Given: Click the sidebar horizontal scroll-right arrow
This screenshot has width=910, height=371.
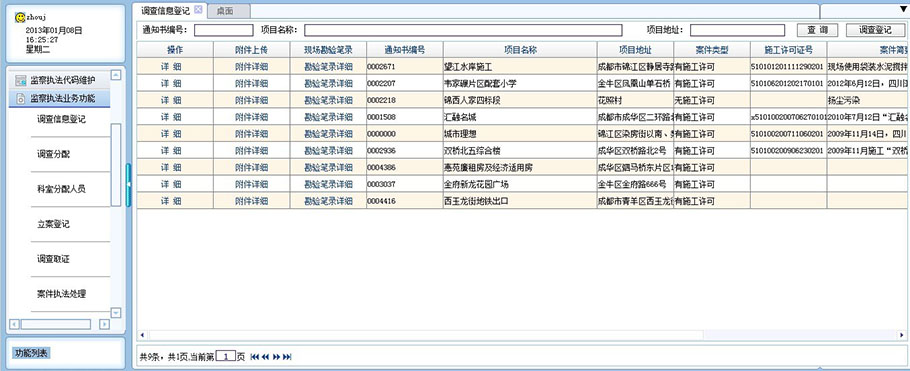Looking at the screenshot, I should [104, 324].
